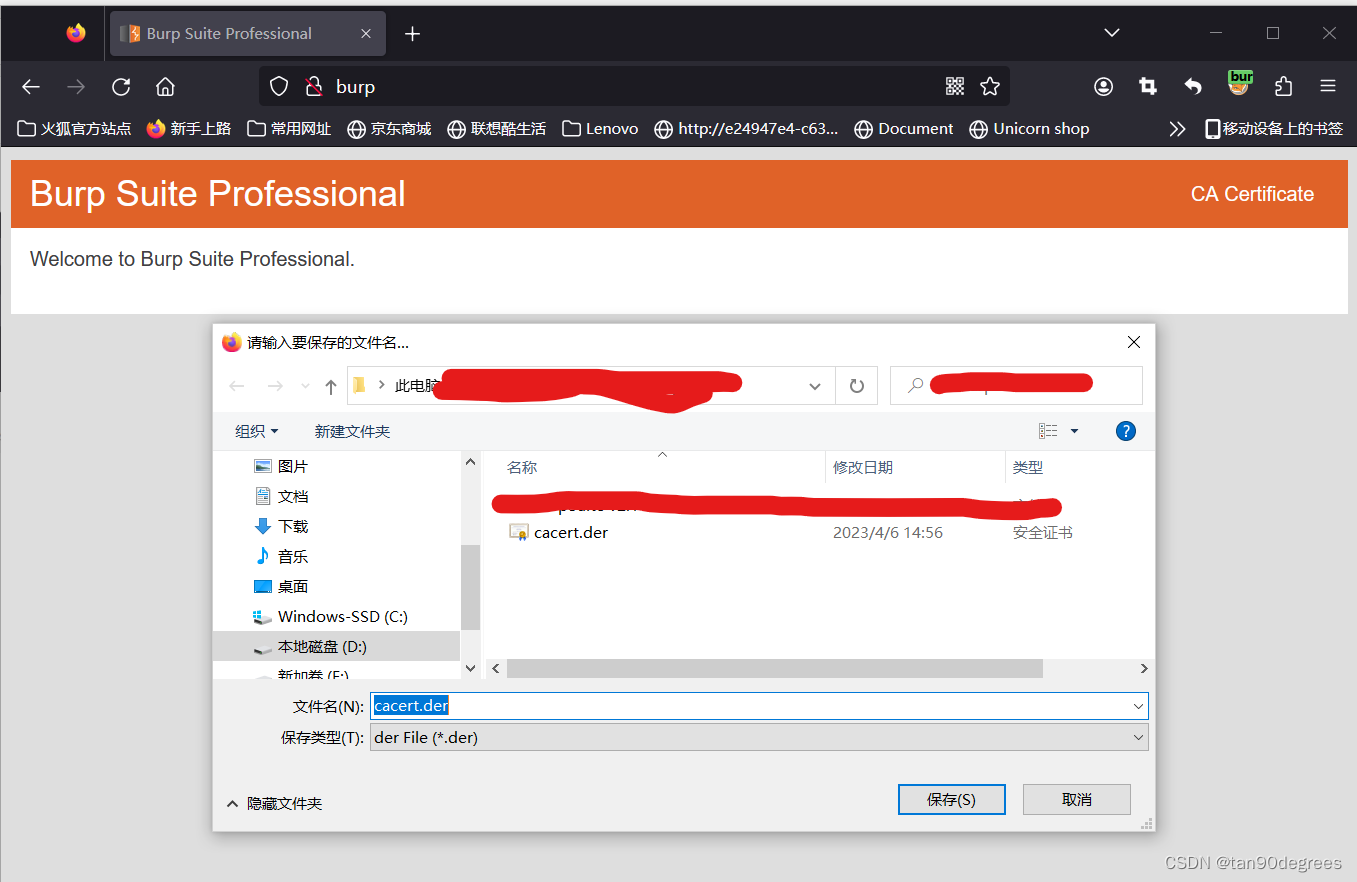1357x882 pixels.
Task: Click the undo arrow toolbar icon
Action: coord(1193,87)
